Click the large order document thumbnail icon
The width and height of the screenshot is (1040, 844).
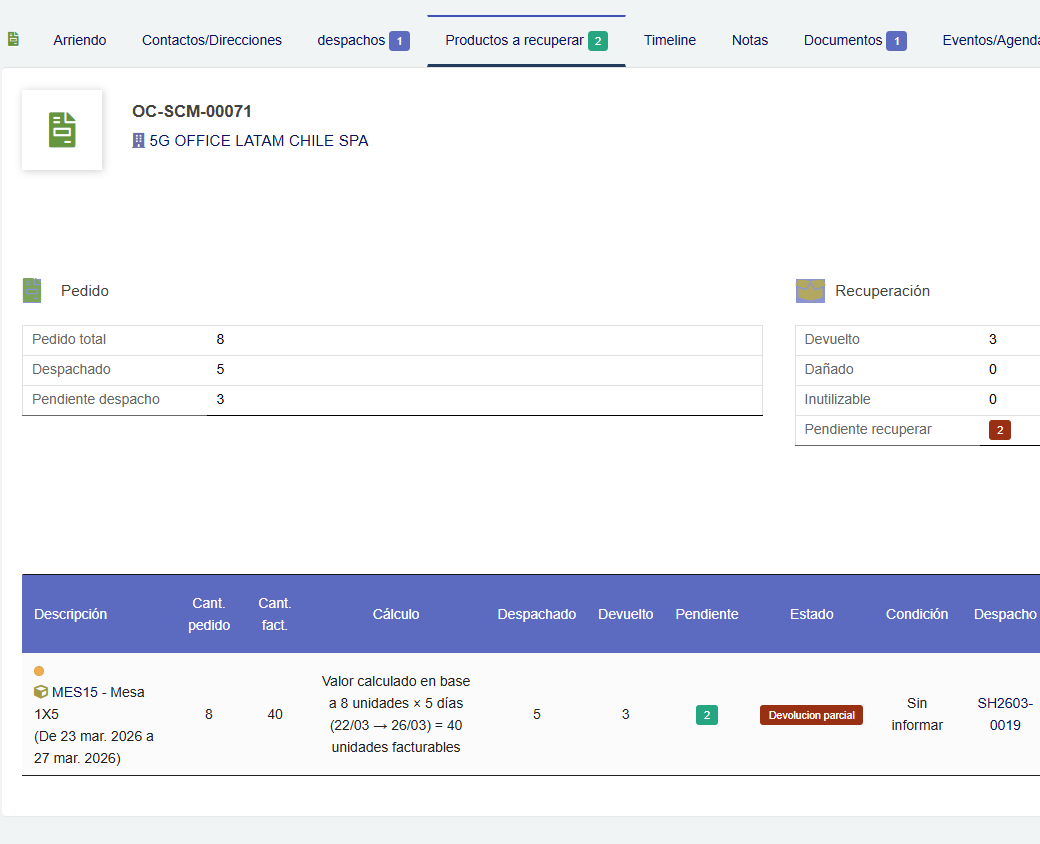pyautogui.click(x=62, y=130)
